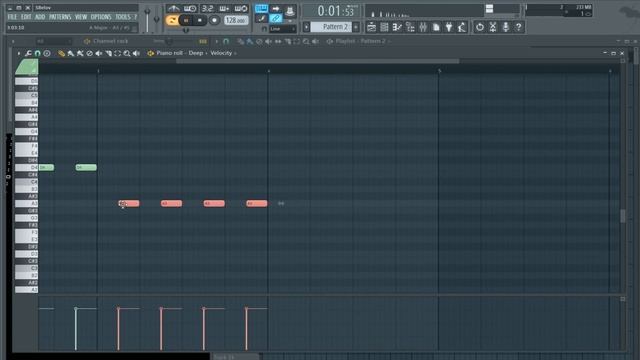This screenshot has width=640, height=360.
Task: Toggle the metronome
Action: [173, 9]
